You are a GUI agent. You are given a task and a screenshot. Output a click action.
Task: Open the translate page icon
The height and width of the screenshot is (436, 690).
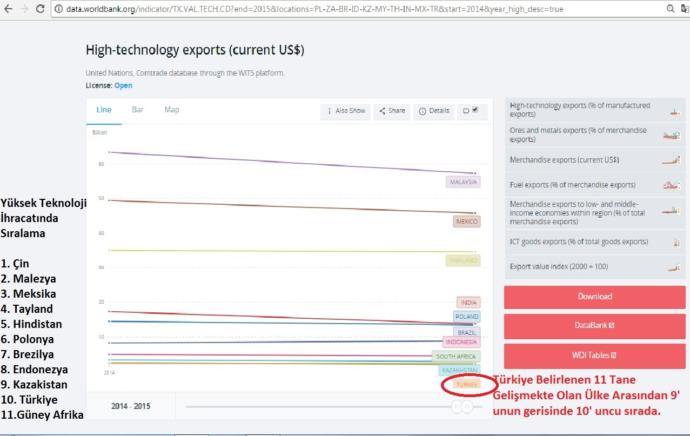[685, 9]
